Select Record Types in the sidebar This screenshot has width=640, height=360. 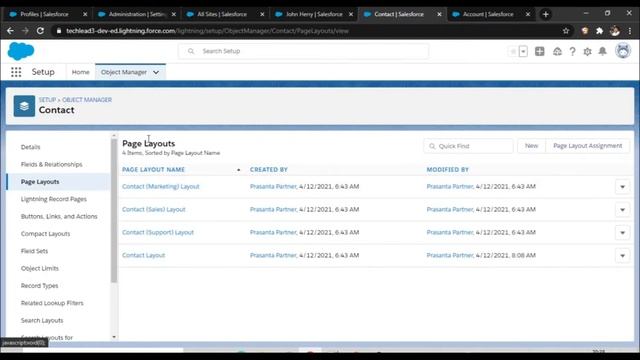point(39,286)
